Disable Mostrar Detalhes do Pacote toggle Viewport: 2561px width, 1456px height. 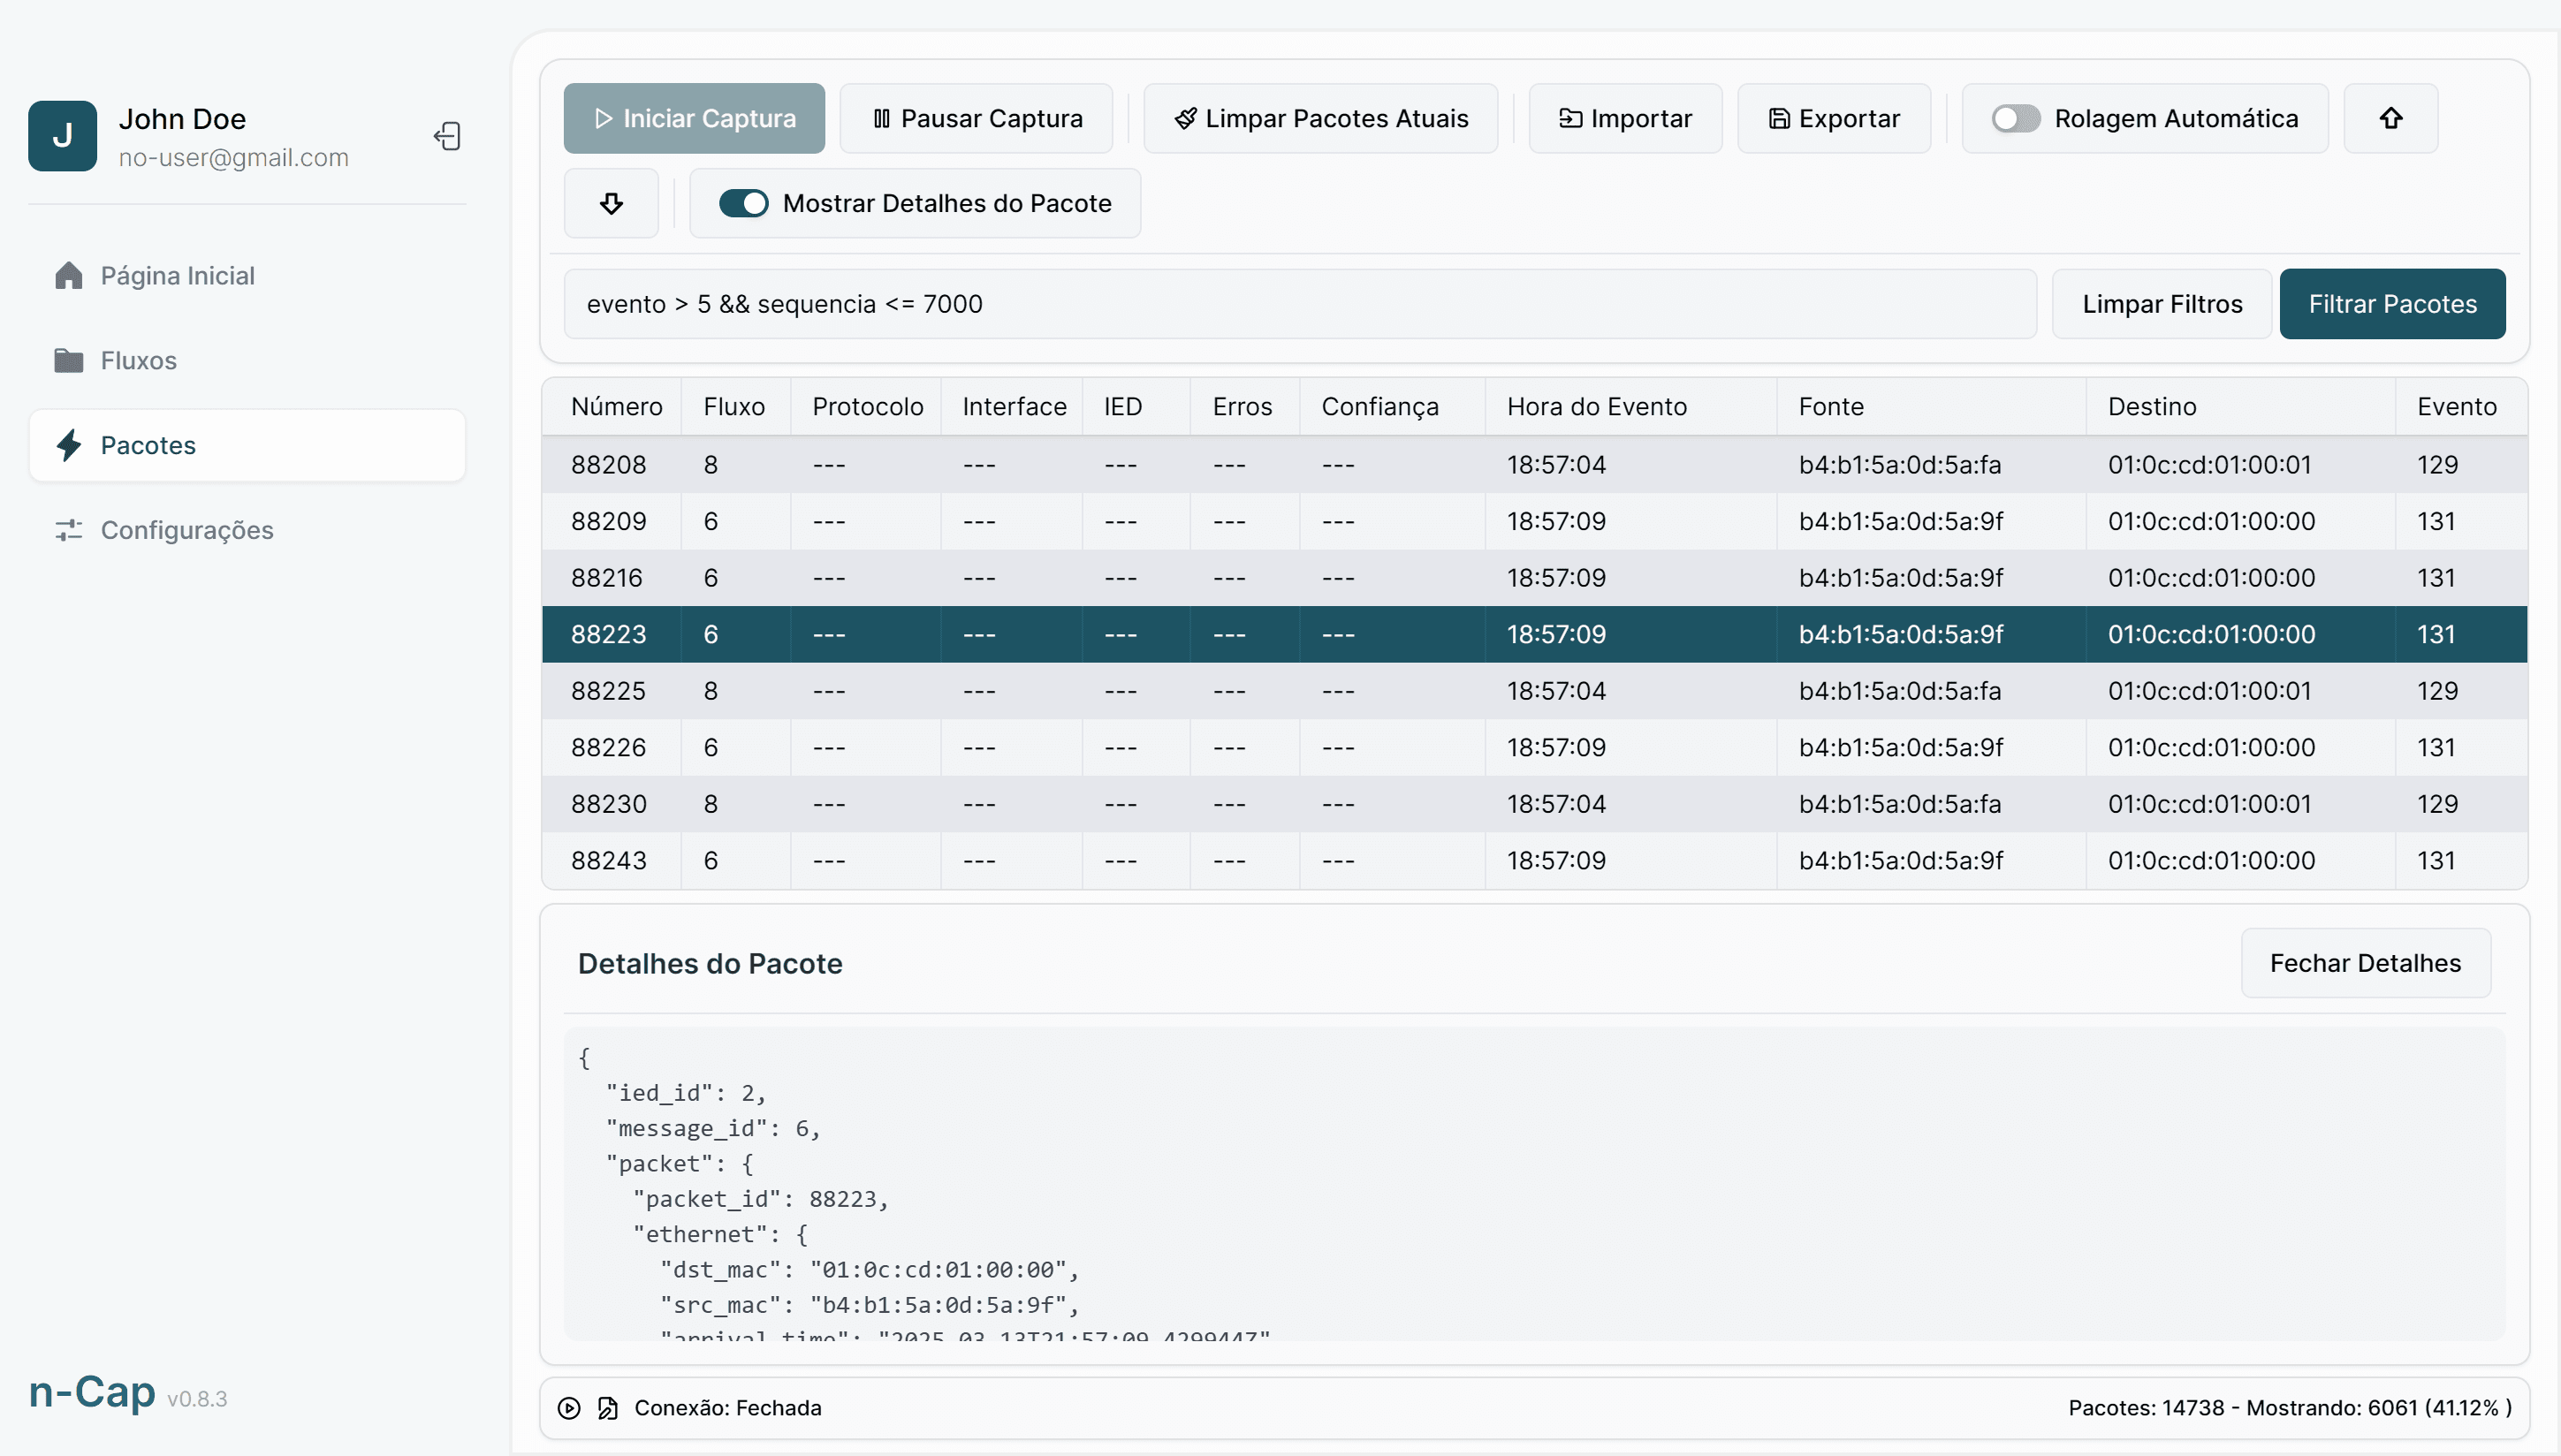(743, 203)
